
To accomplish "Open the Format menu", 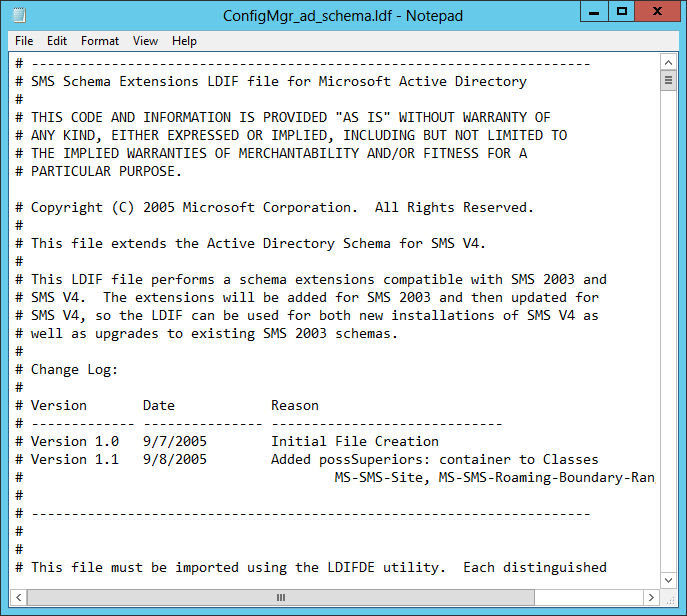I will click(100, 41).
